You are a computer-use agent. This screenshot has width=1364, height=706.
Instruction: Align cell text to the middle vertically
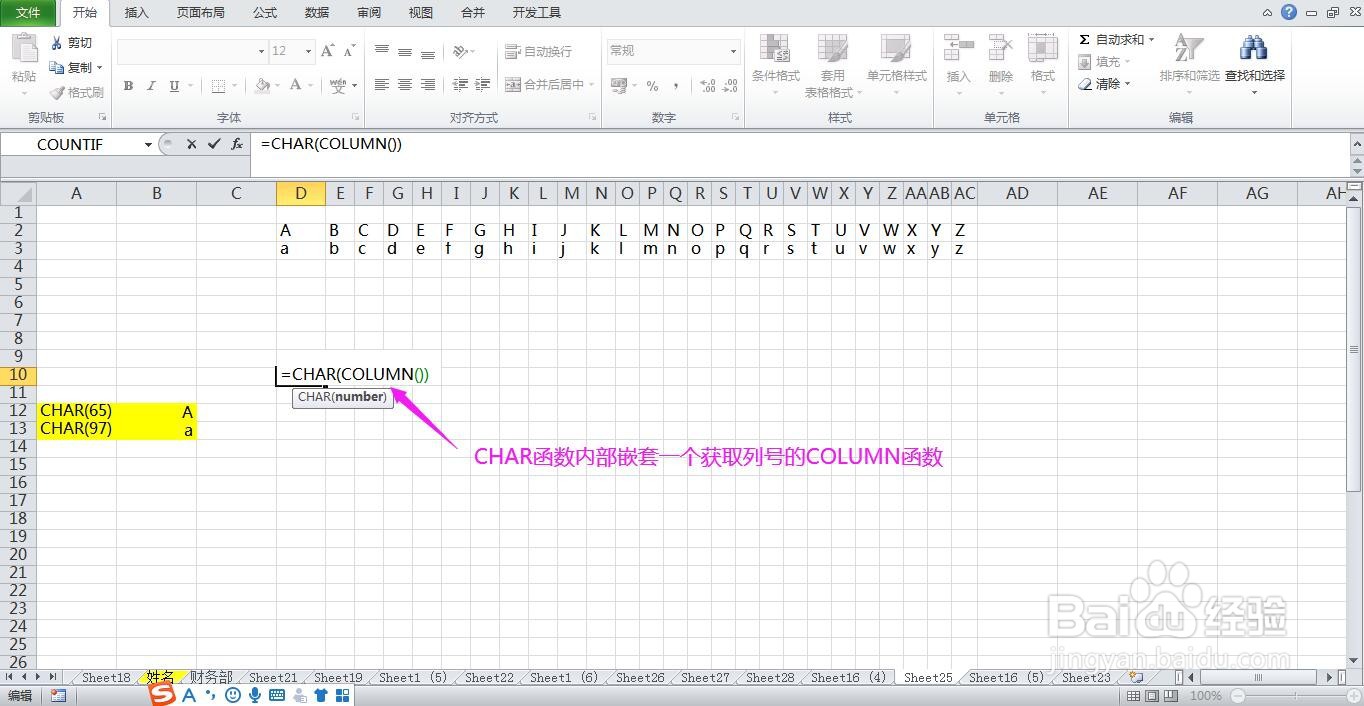pyautogui.click(x=405, y=51)
